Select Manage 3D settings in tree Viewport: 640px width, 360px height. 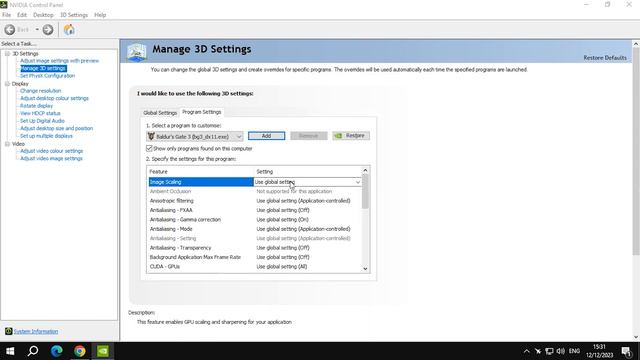pyautogui.click(x=43, y=68)
